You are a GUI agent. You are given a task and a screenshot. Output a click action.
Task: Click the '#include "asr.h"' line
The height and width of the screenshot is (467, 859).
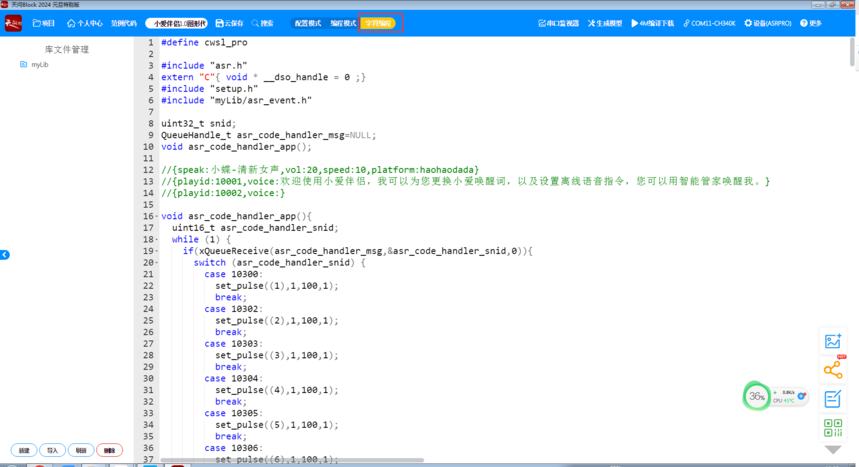point(204,65)
